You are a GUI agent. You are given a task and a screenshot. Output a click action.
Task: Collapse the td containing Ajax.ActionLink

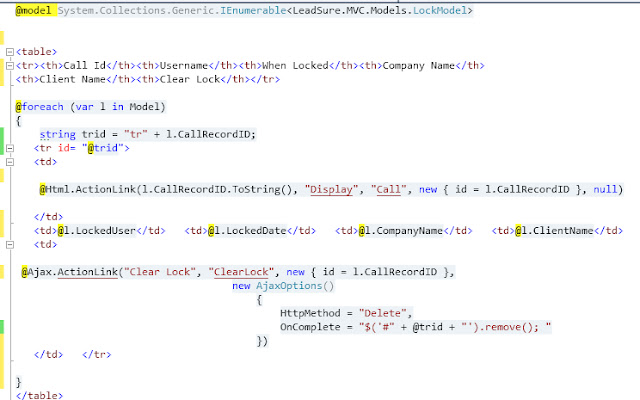(x=10, y=244)
